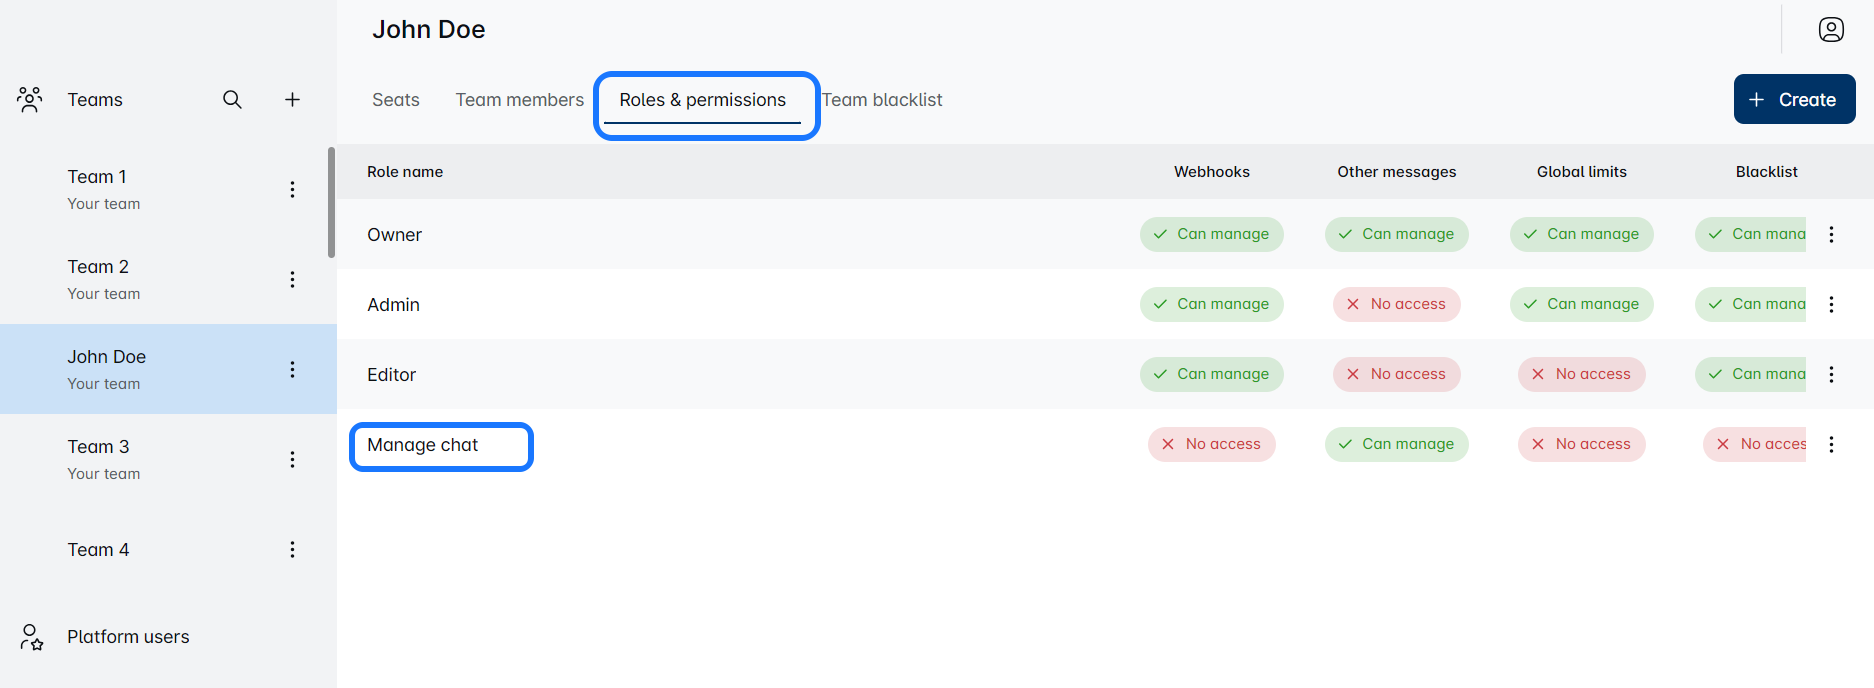Select Team 2 in the sidebar
Screen dimensions: 1874x688
tap(98, 279)
